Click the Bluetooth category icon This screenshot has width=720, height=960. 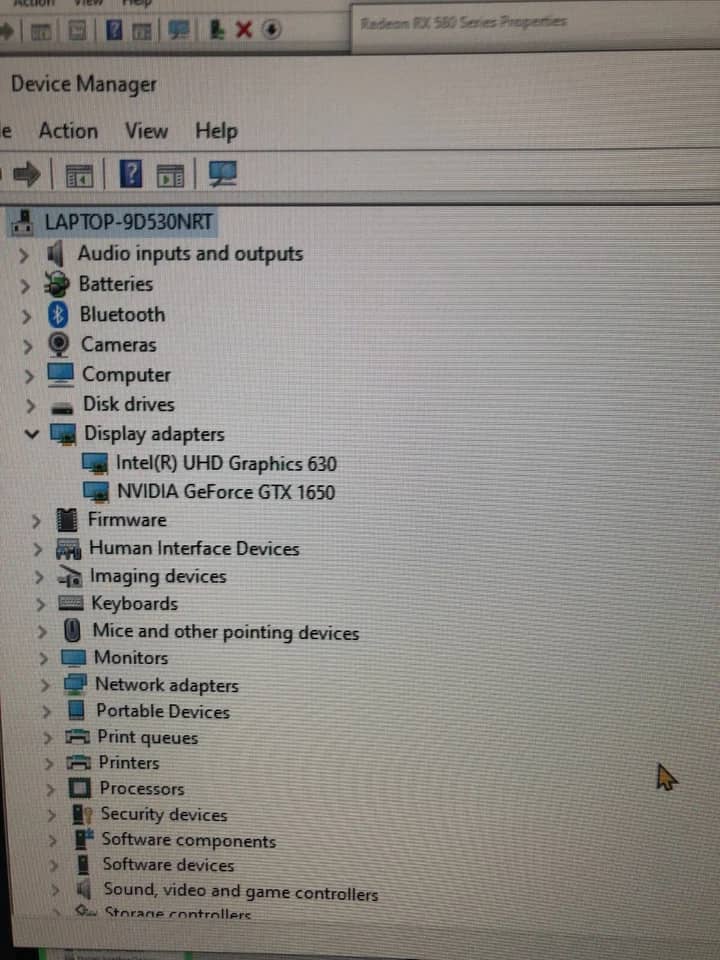(x=58, y=315)
